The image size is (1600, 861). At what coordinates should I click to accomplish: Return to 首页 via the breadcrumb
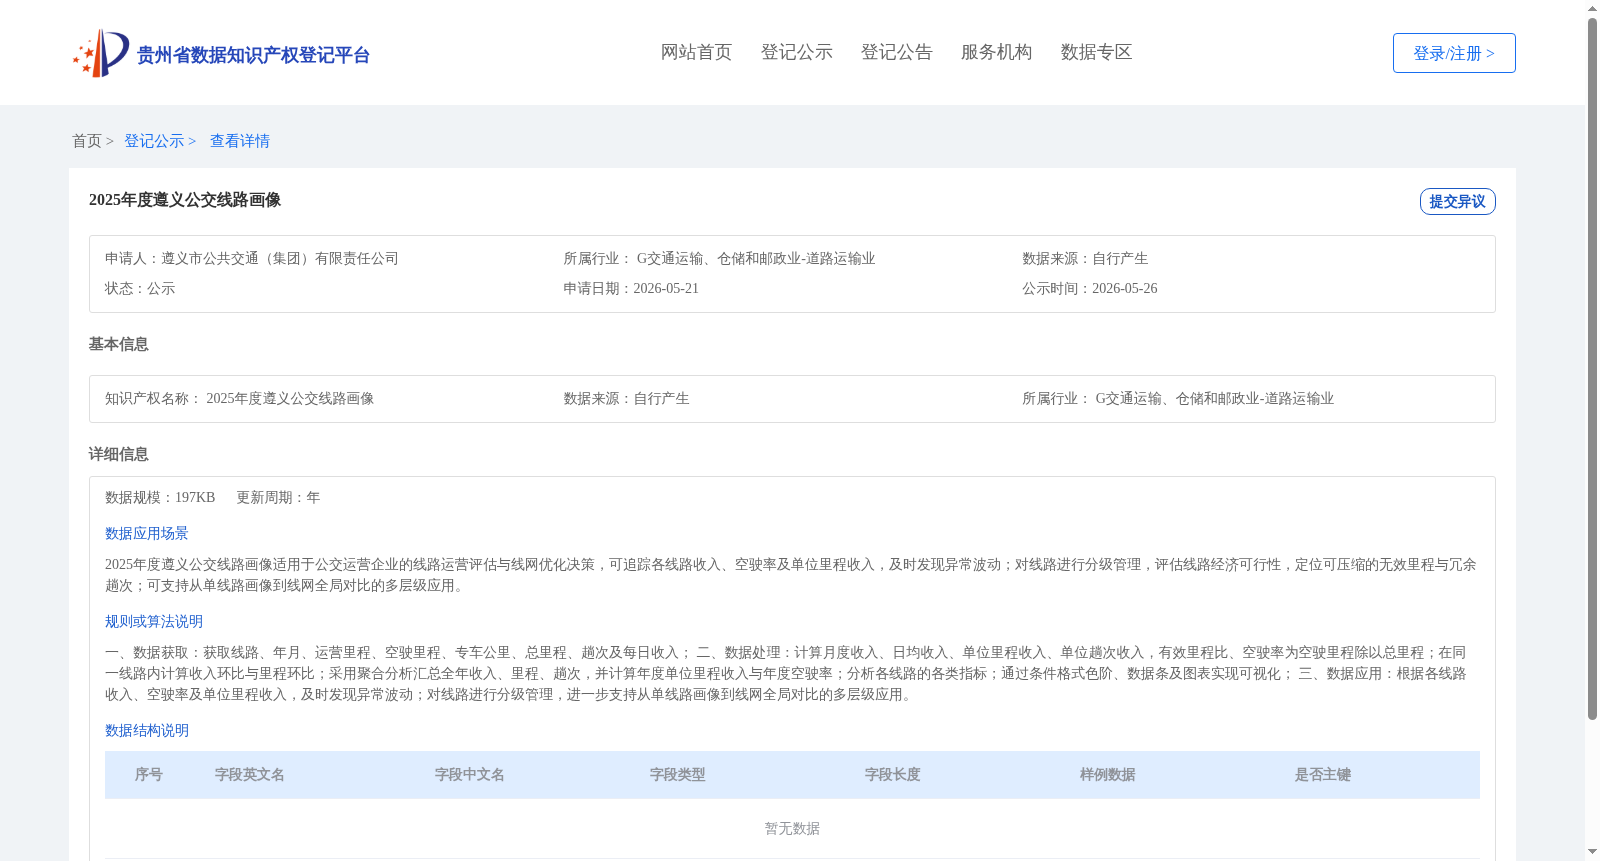[x=87, y=141]
